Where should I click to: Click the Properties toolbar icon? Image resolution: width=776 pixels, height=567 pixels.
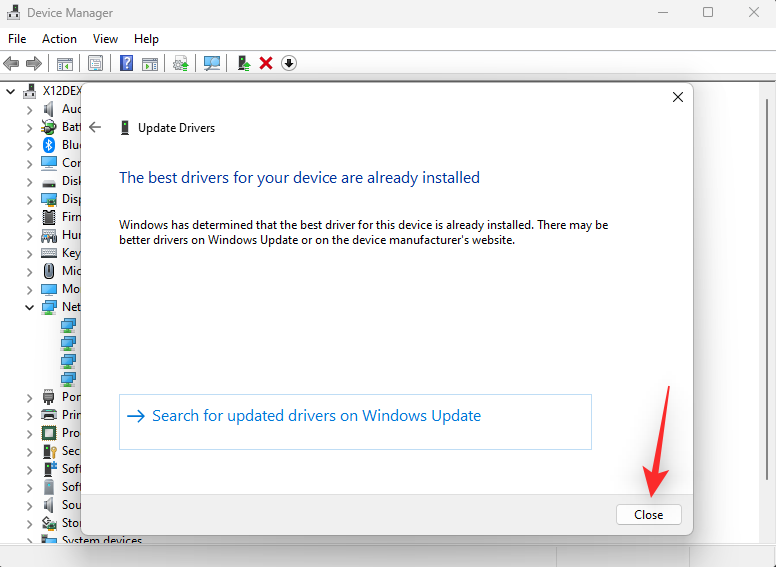[95, 63]
